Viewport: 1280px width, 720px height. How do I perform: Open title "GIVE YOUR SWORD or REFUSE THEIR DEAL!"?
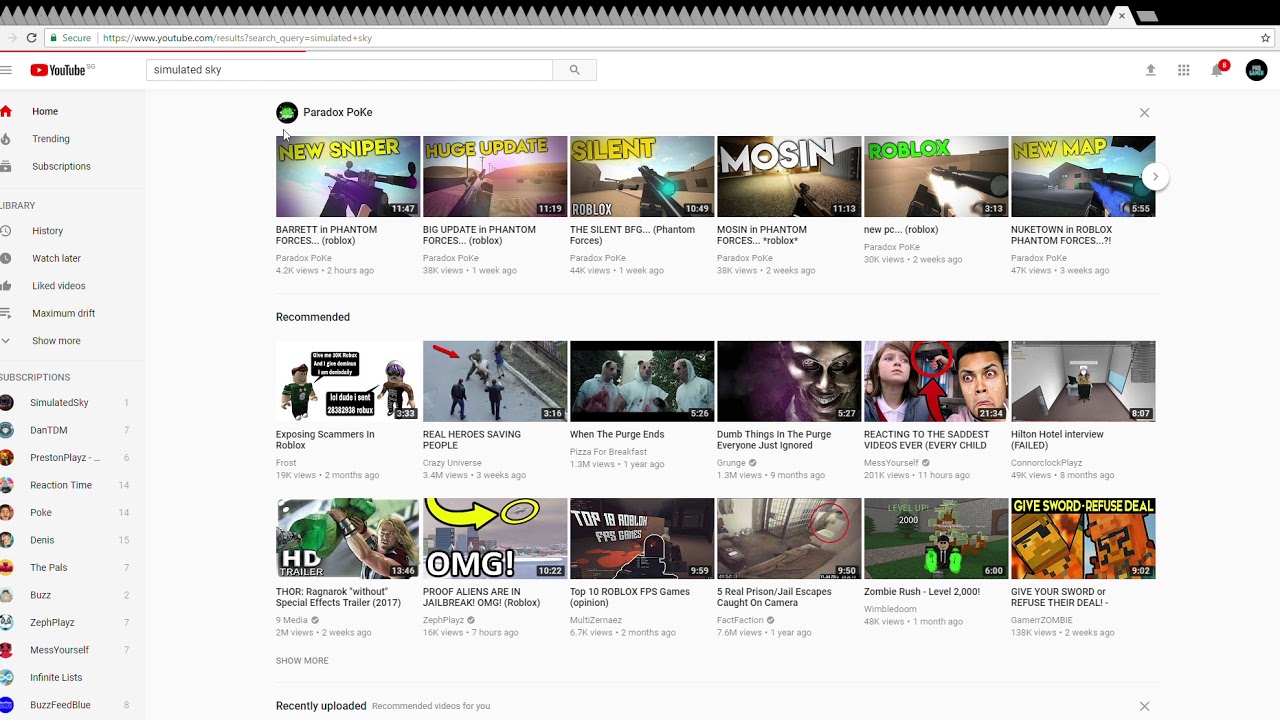click(x=1060, y=597)
